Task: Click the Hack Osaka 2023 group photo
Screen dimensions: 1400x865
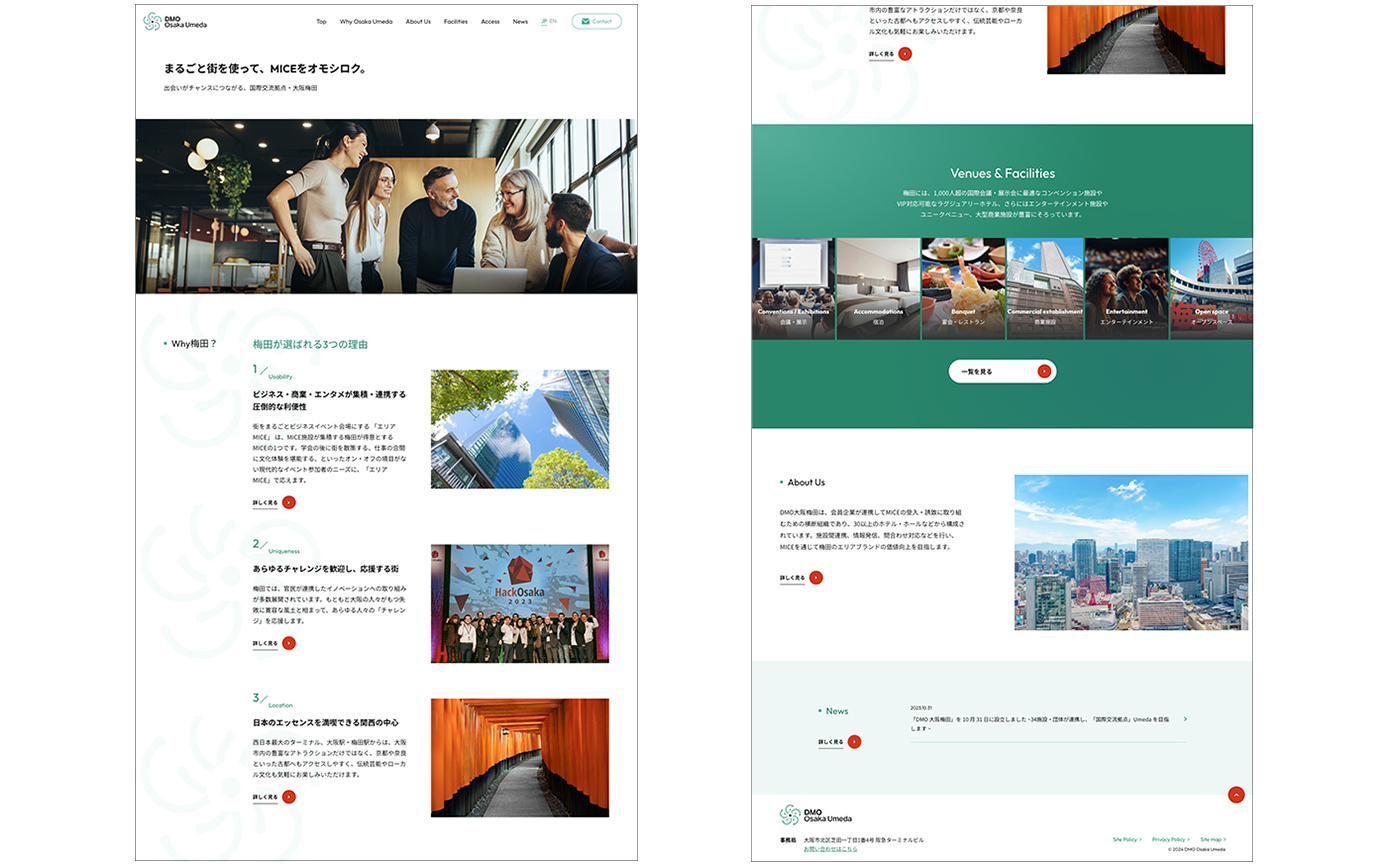Action: 520,603
